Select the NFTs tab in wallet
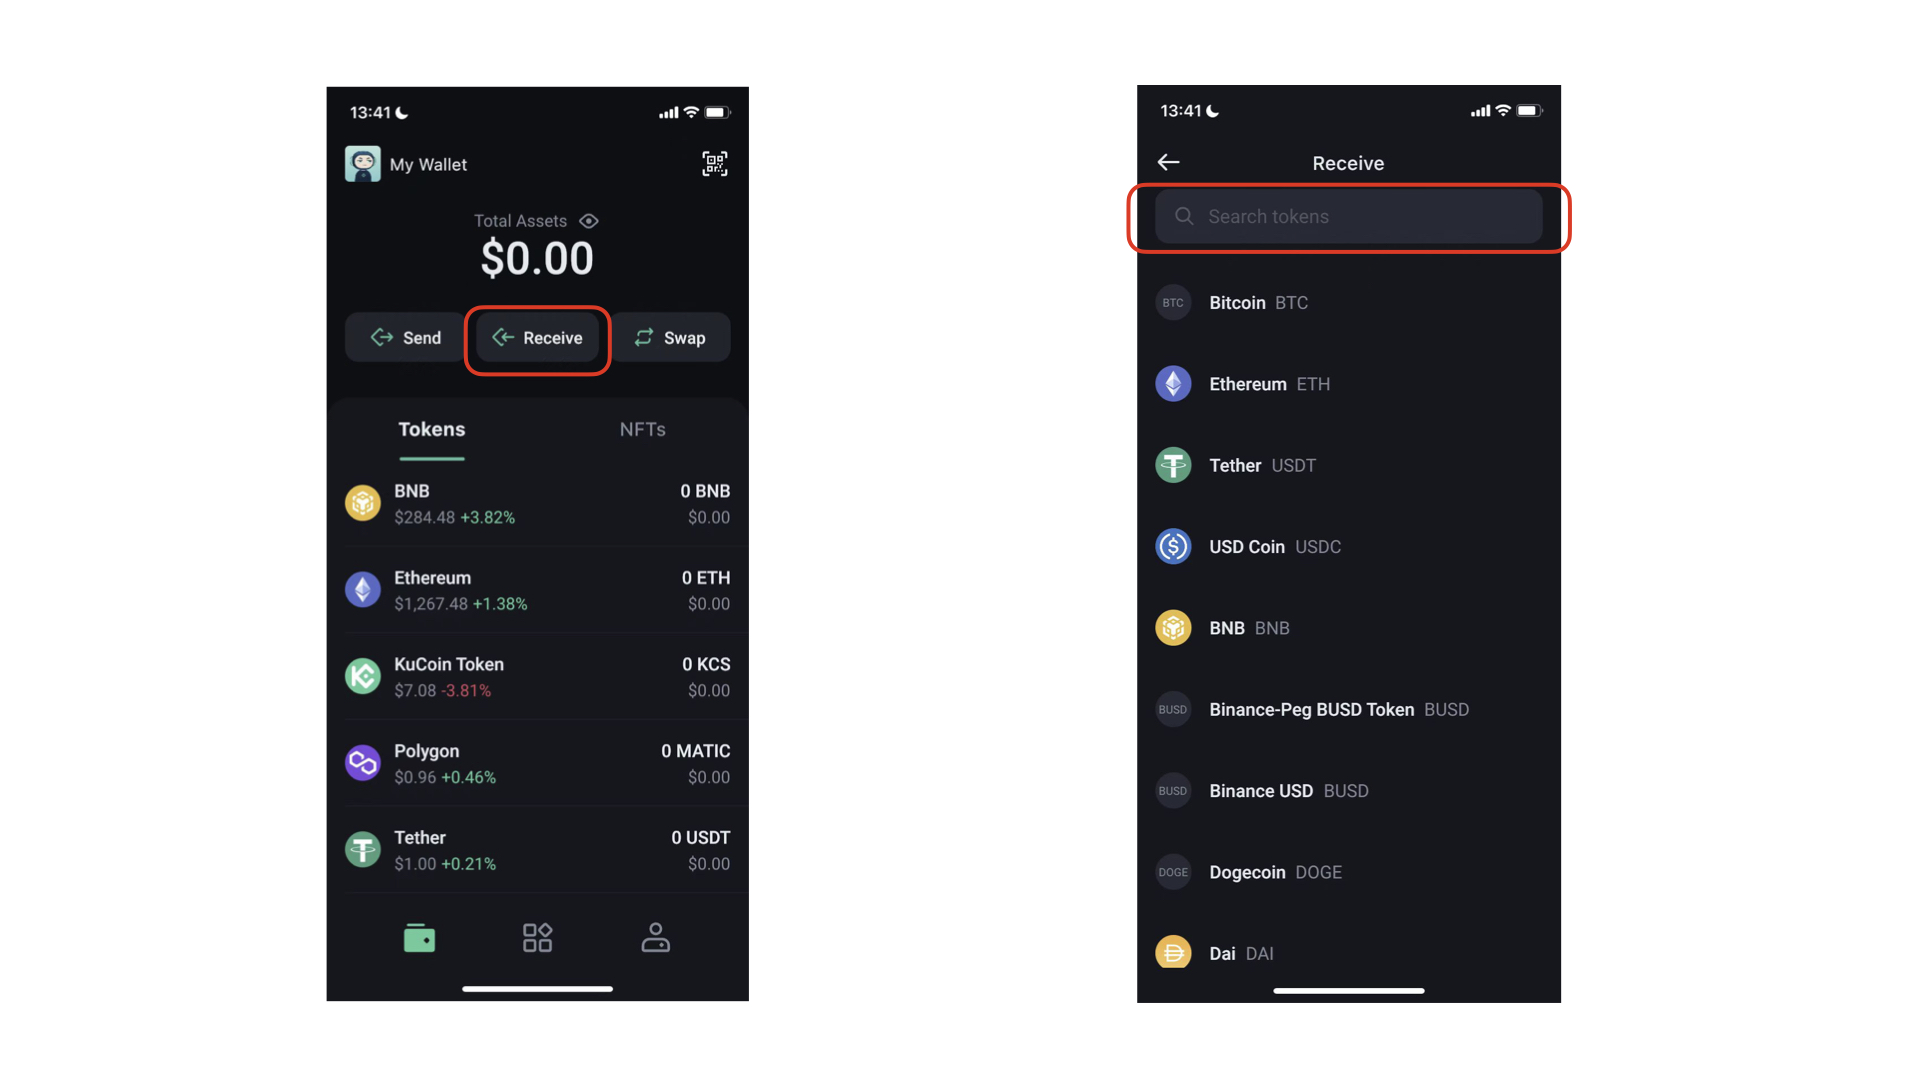The height and width of the screenshot is (1080, 1920). click(x=642, y=427)
